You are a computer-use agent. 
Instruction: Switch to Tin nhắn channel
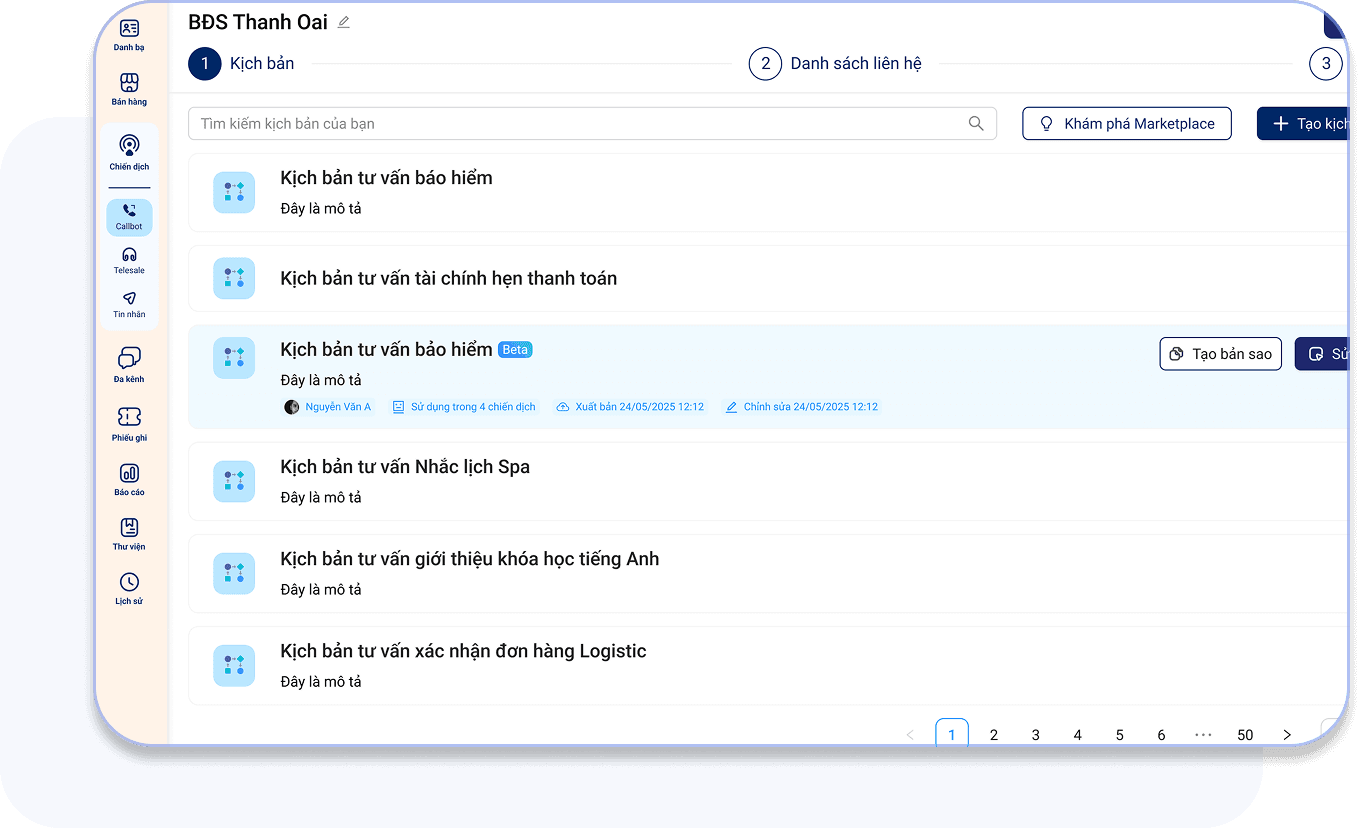pos(129,303)
